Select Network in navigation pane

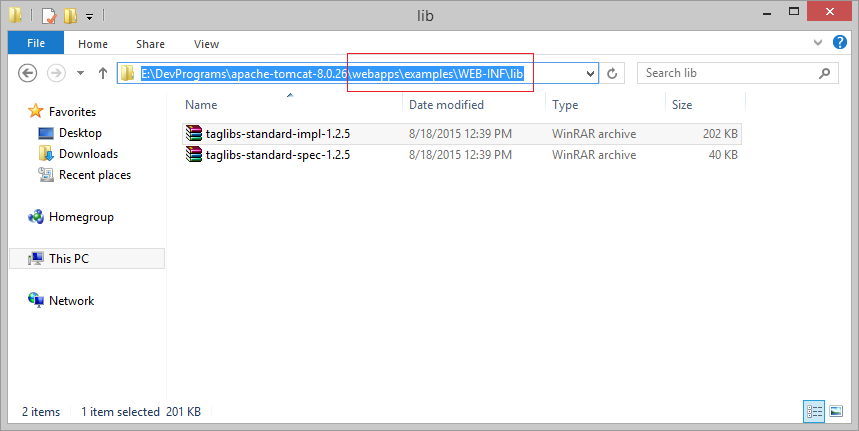(x=71, y=301)
